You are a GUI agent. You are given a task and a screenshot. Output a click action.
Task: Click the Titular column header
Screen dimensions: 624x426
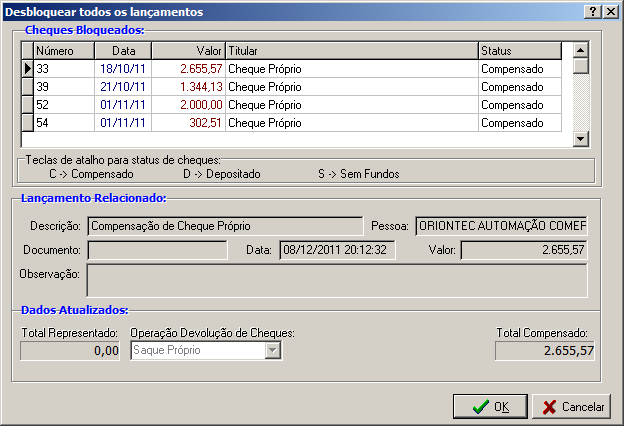351,50
